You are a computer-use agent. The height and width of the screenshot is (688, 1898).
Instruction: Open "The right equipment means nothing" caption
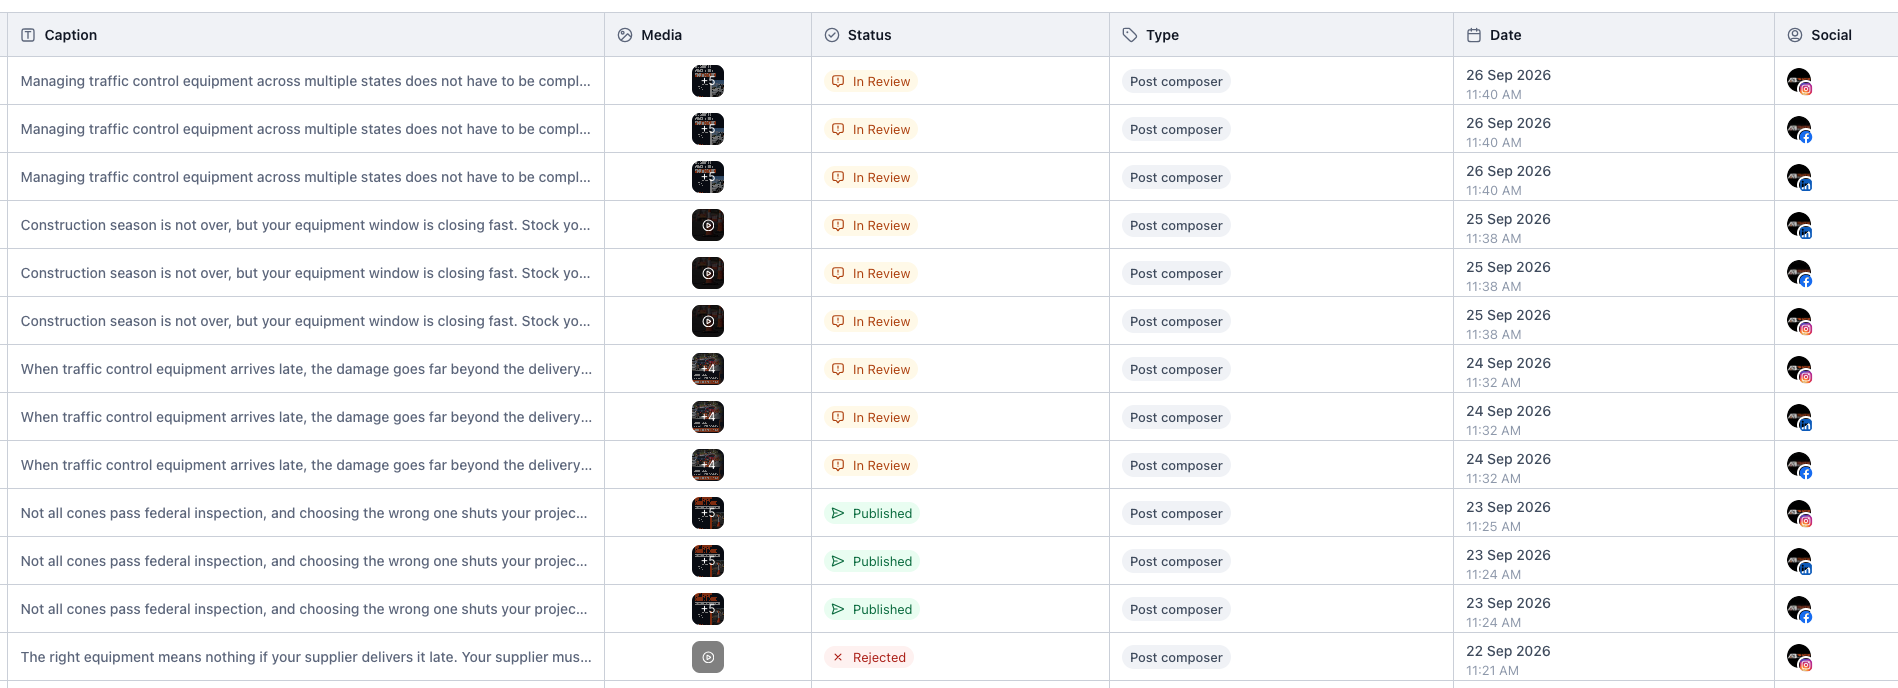point(306,657)
